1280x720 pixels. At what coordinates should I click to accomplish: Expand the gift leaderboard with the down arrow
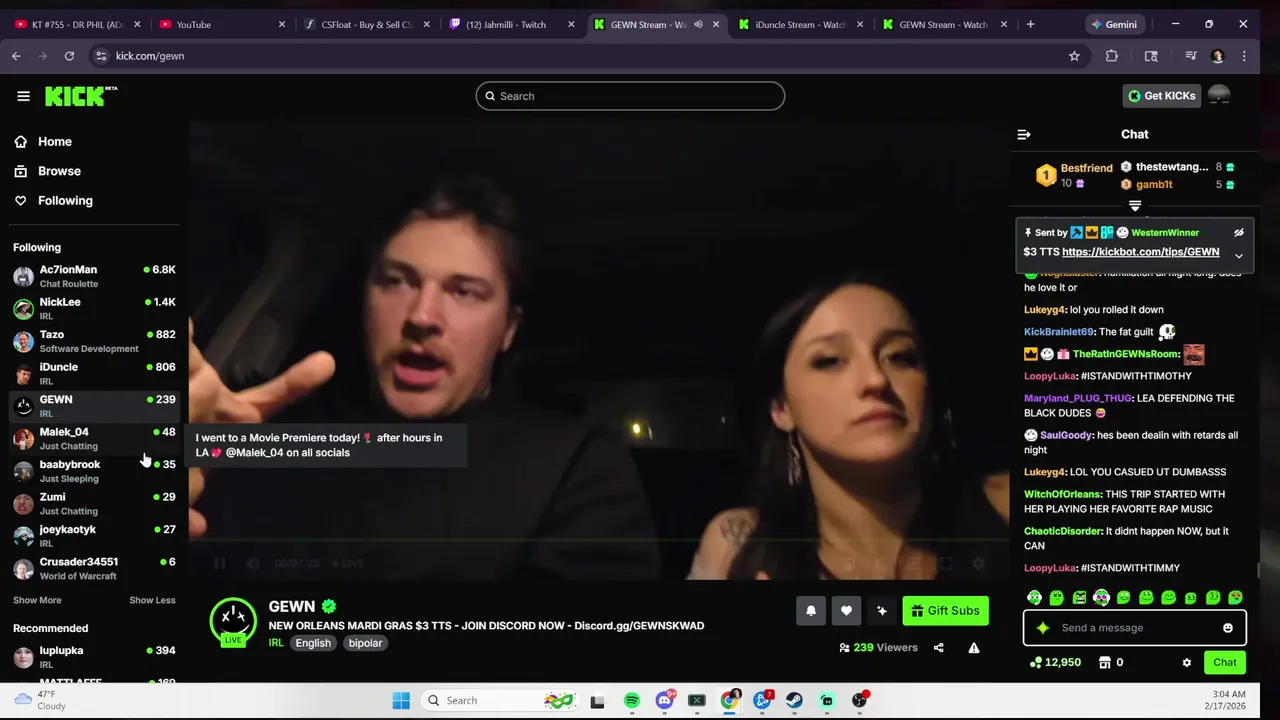(x=1135, y=206)
